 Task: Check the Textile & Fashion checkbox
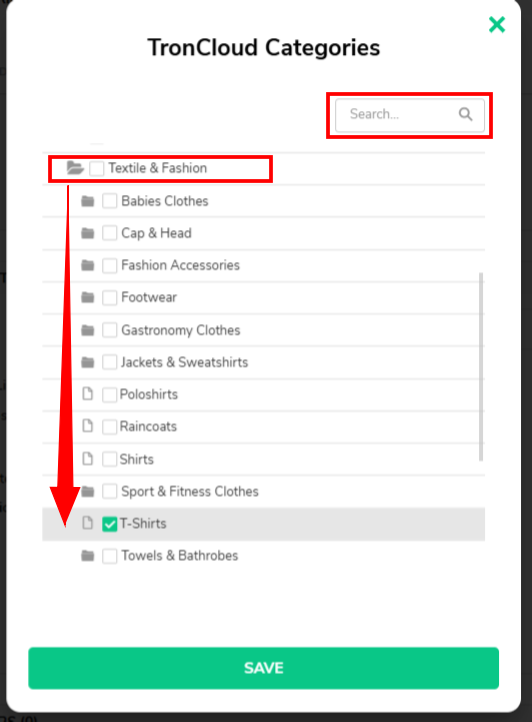[x=97, y=168]
